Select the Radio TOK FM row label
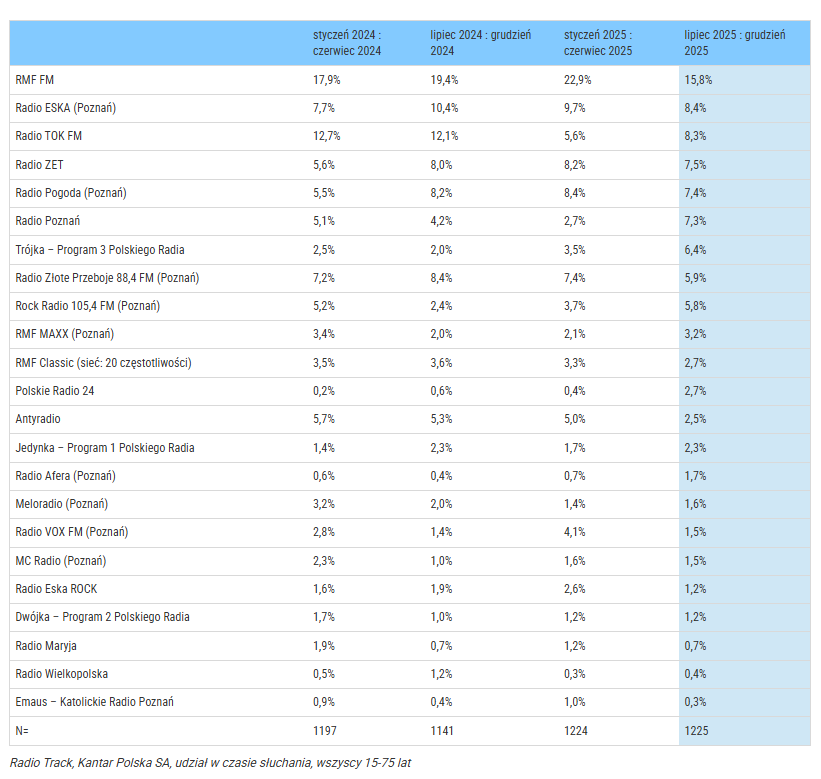 coord(49,136)
